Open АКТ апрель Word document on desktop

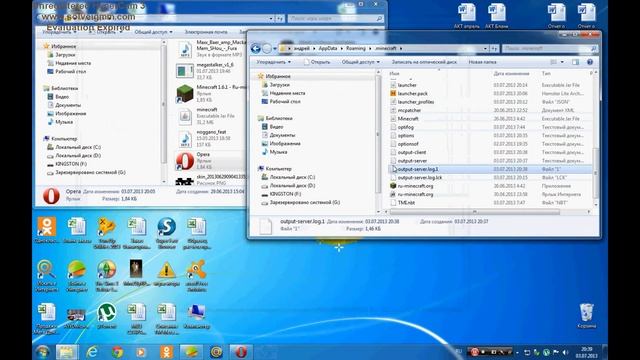click(467, 16)
